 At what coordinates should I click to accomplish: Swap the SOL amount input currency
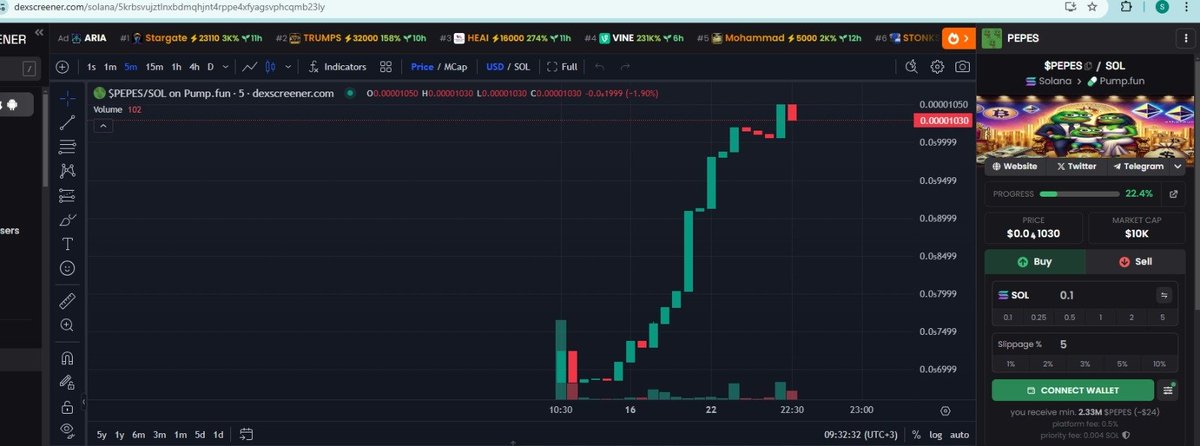pyautogui.click(x=1164, y=295)
